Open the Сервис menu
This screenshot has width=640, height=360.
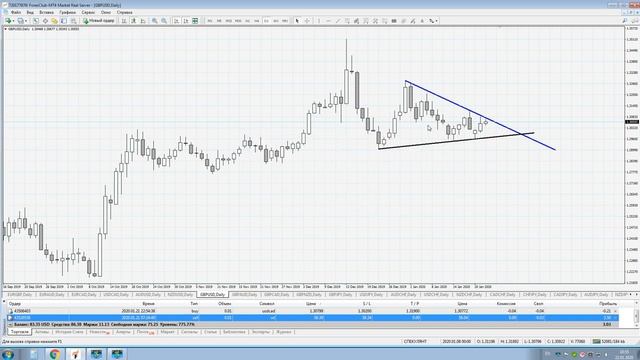[x=88, y=13]
